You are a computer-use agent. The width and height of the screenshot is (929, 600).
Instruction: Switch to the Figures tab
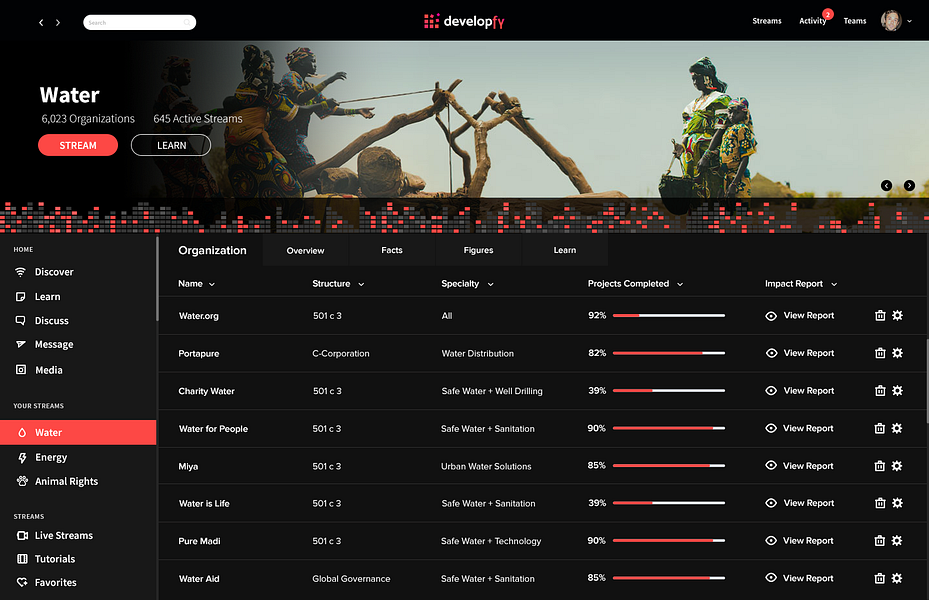pos(478,251)
